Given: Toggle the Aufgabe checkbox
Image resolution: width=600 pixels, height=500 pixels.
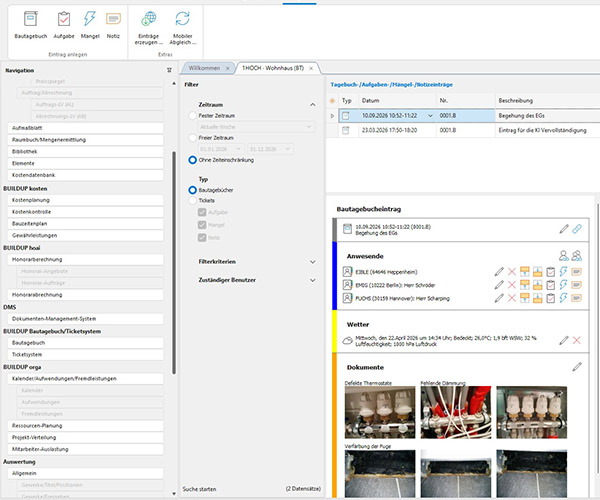Looking at the screenshot, I should (x=202, y=212).
